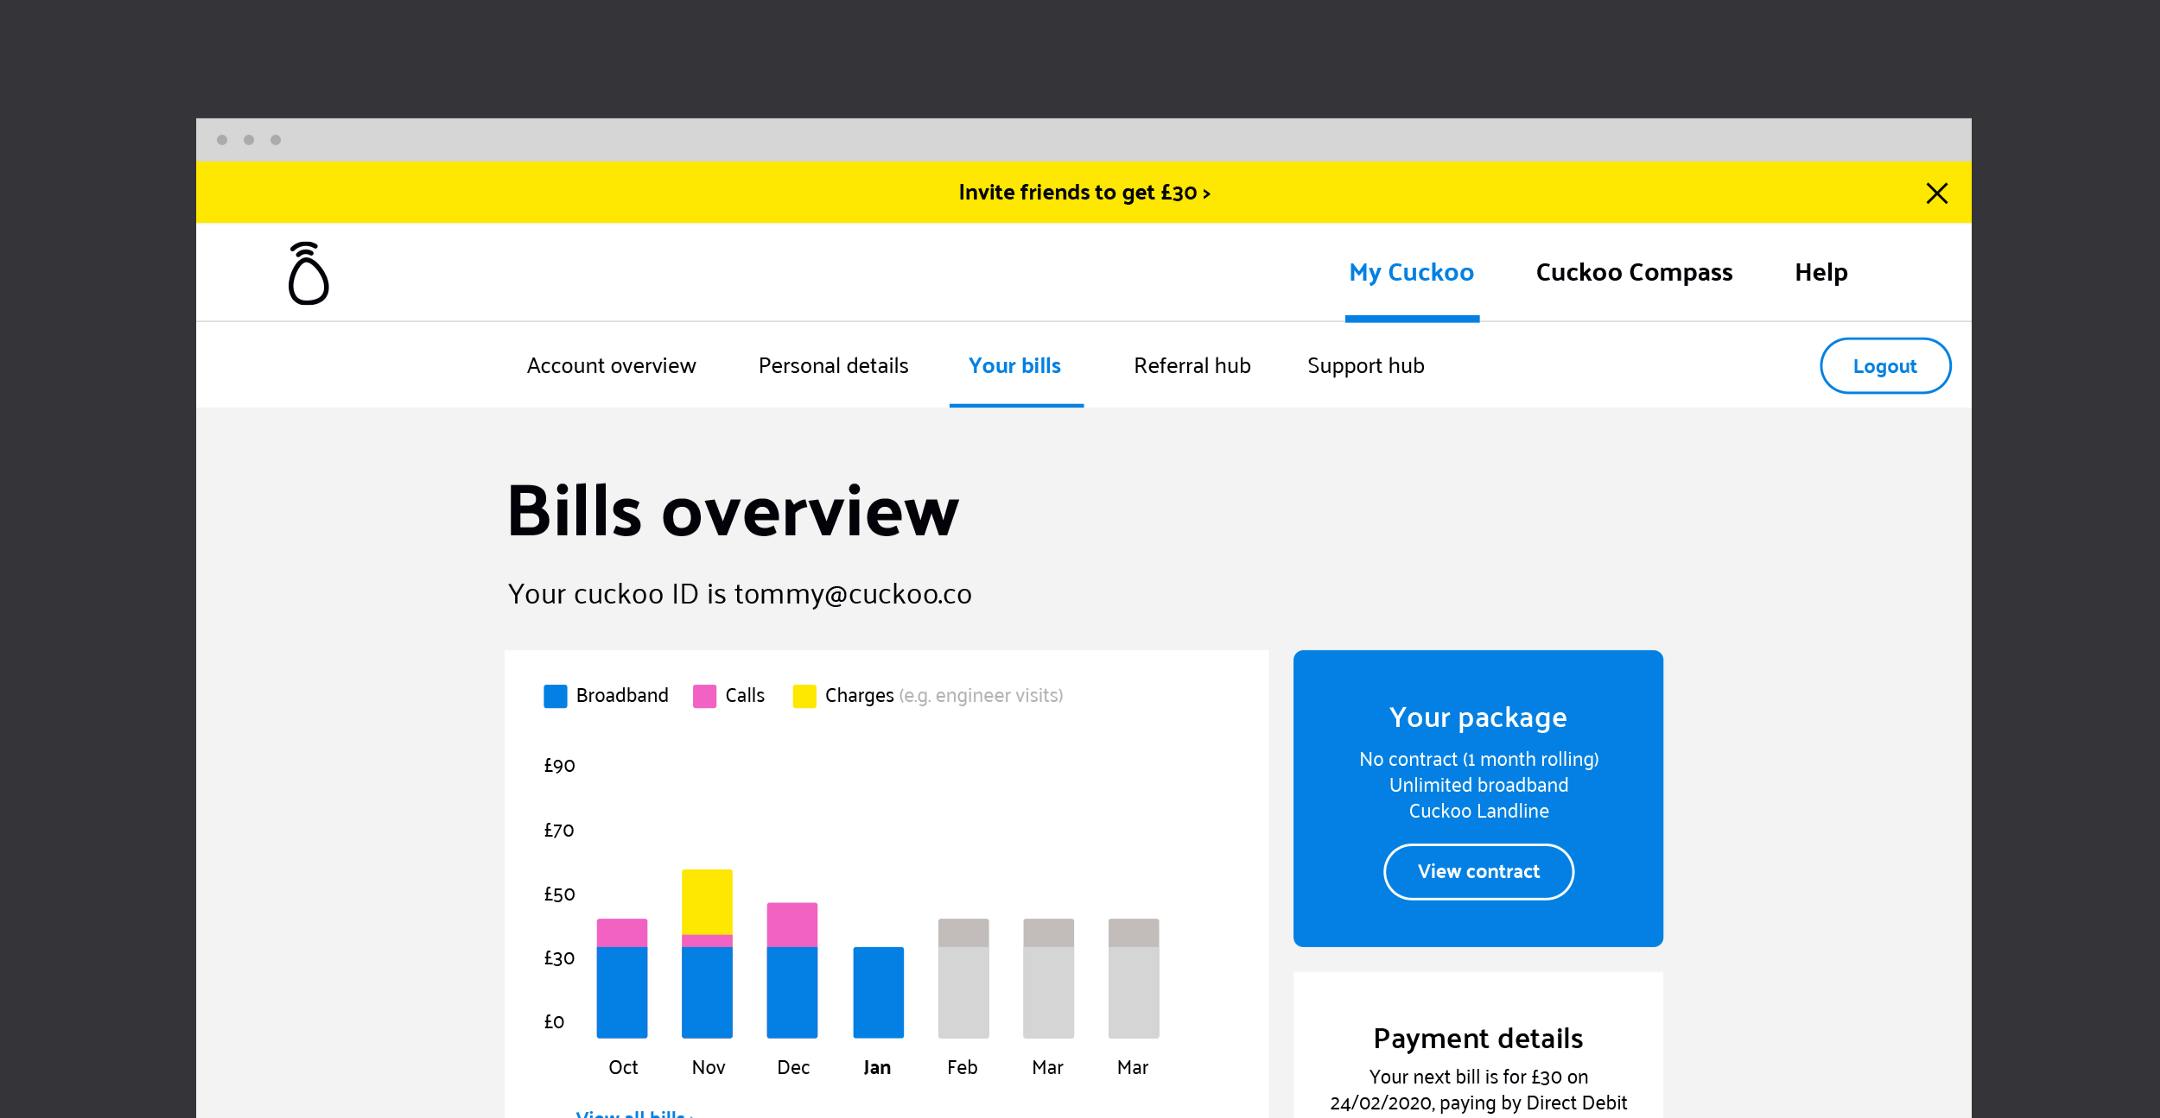Open the Support hub tab
2160x1118 pixels.
pos(1366,366)
